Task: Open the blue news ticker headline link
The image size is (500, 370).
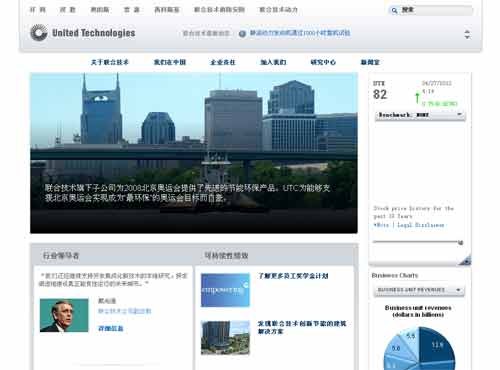Action: click(x=300, y=33)
